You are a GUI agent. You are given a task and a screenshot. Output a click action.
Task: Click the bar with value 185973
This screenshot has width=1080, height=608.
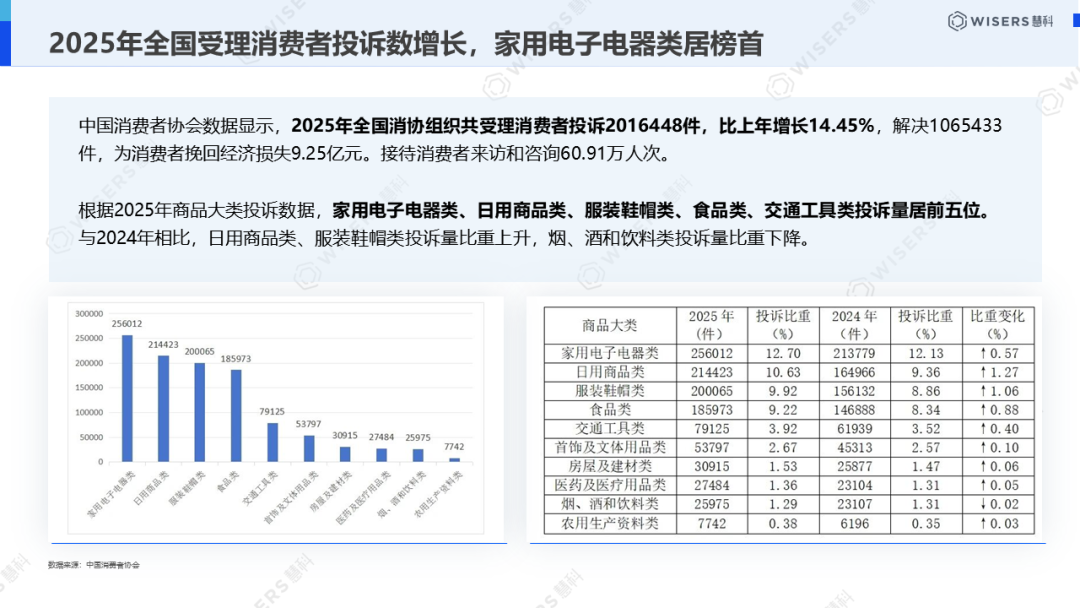pyautogui.click(x=236, y=416)
